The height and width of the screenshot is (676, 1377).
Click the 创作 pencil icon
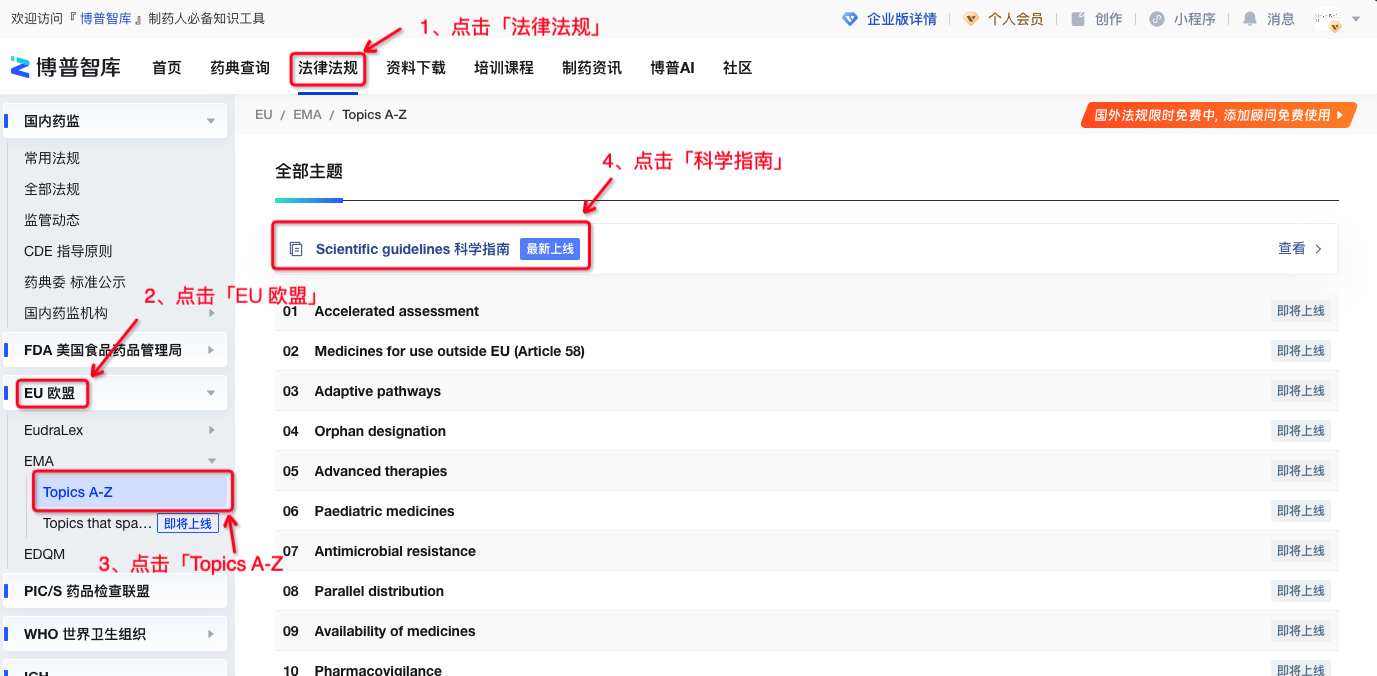(x=1078, y=19)
